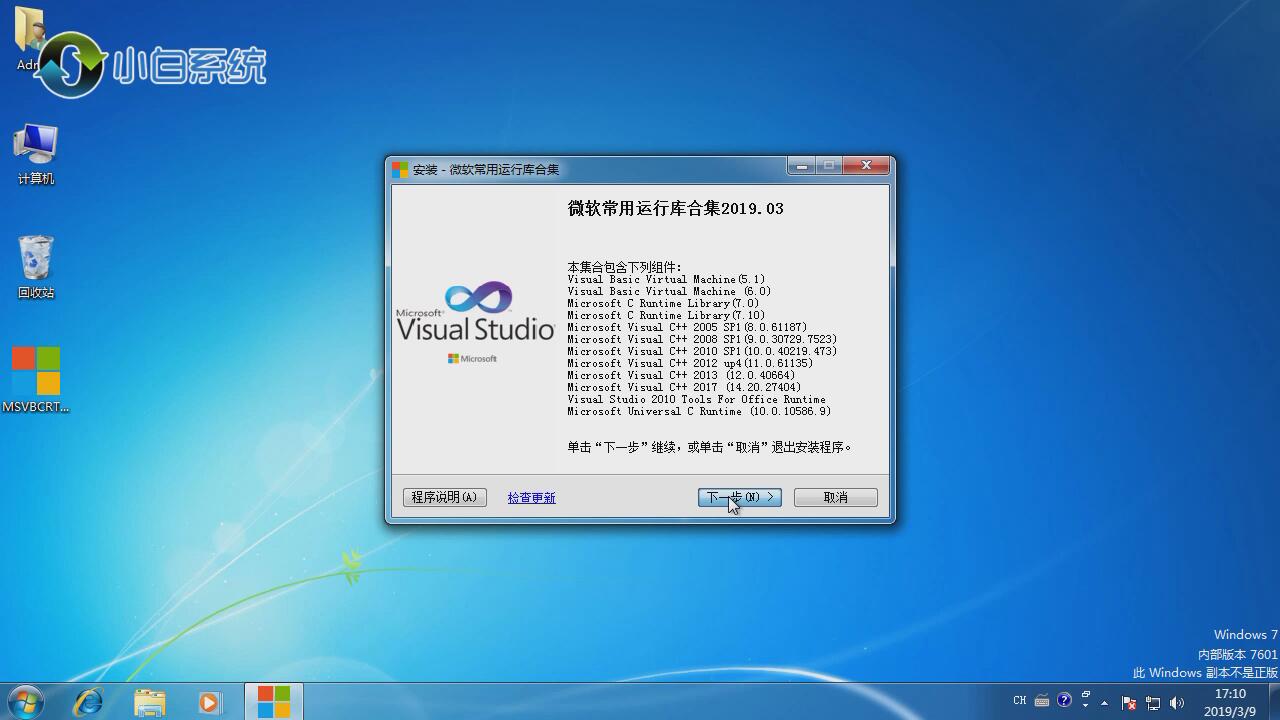Click the line Microsoft Universal C Runtime
Image resolution: width=1280 pixels, height=720 pixels.
[699, 411]
